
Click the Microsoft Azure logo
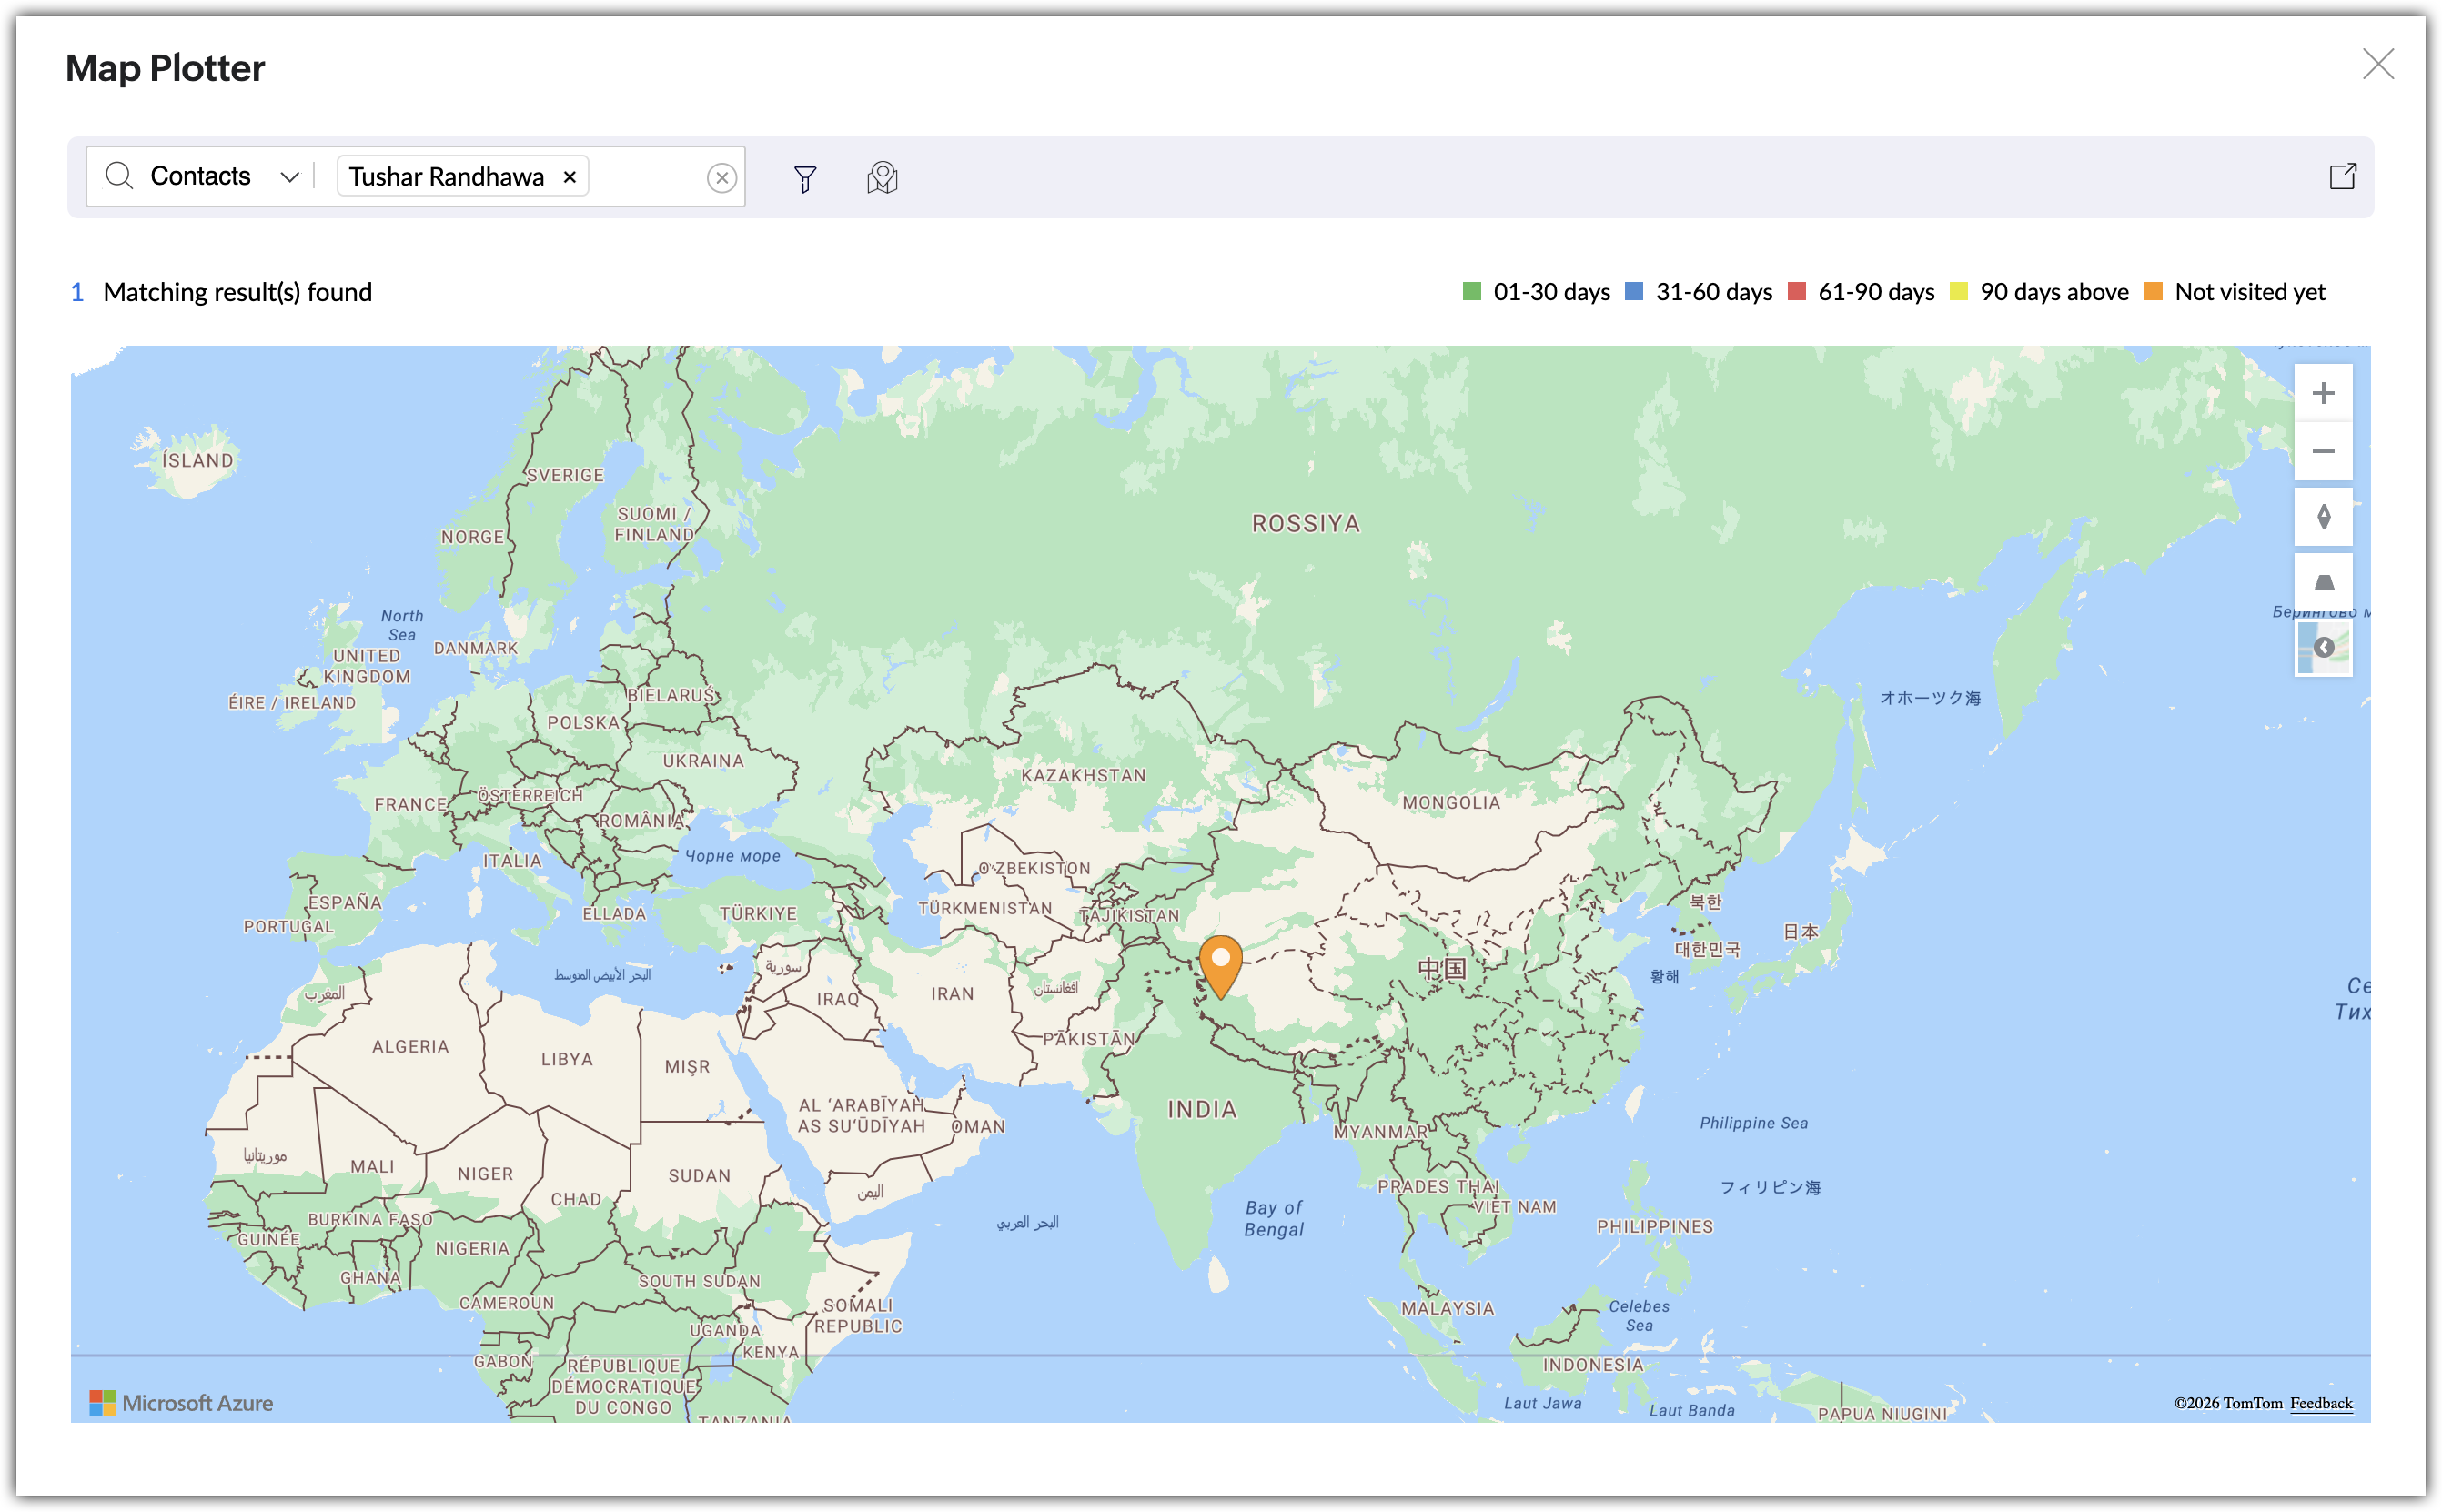[181, 1403]
